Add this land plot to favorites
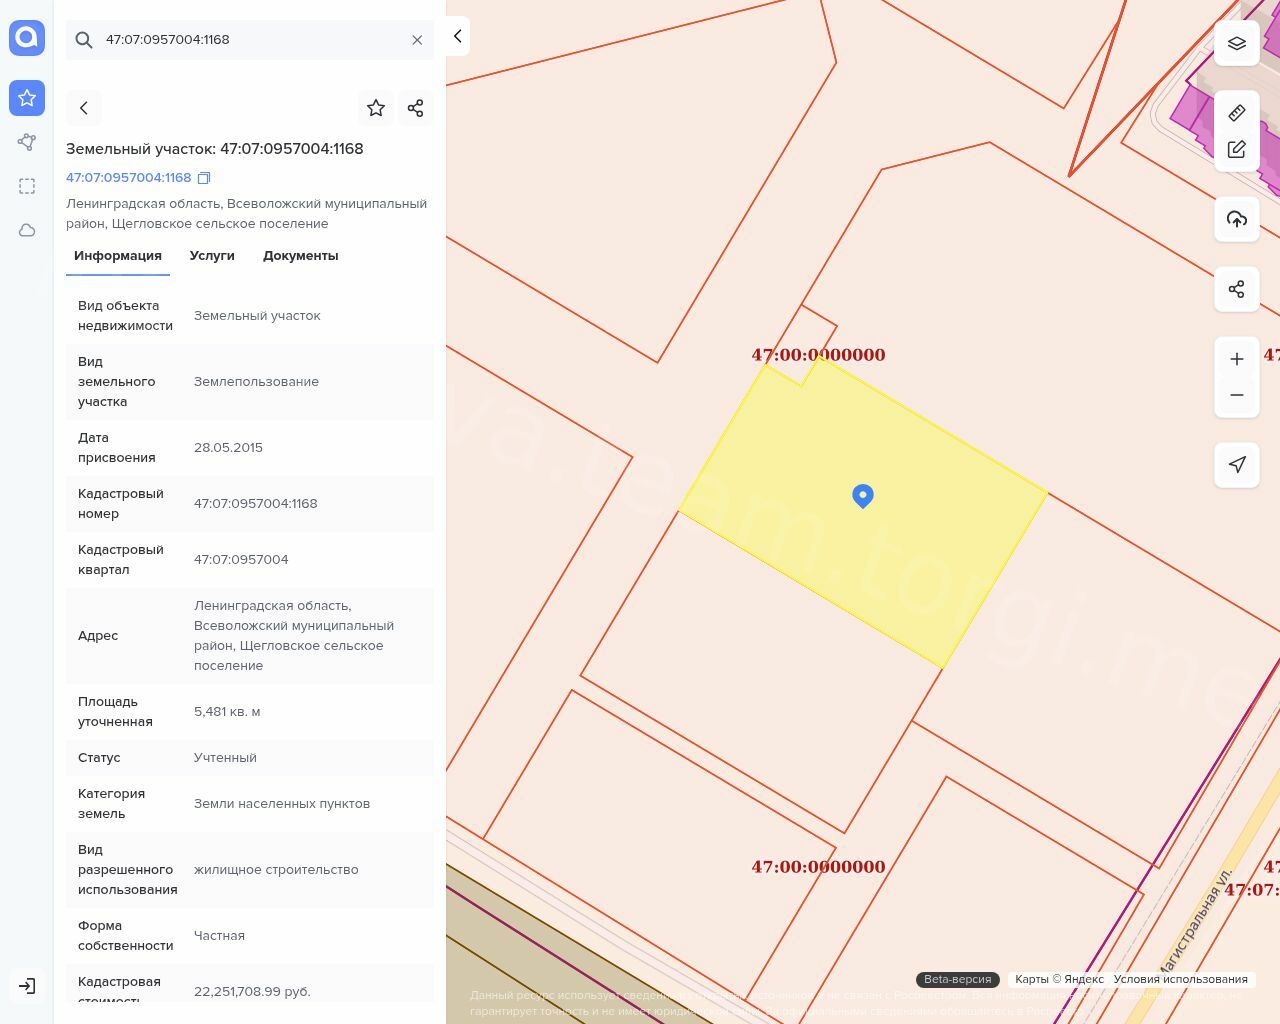 [376, 108]
